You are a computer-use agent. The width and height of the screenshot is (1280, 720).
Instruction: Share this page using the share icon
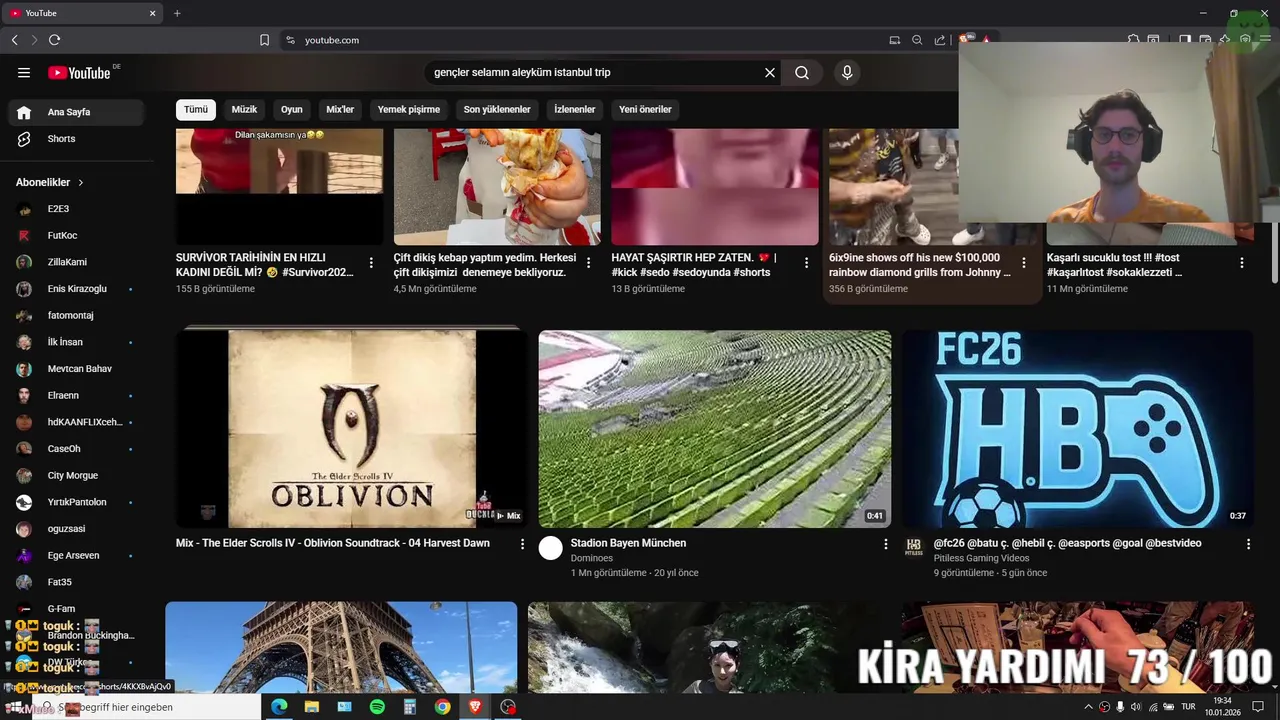tap(940, 40)
